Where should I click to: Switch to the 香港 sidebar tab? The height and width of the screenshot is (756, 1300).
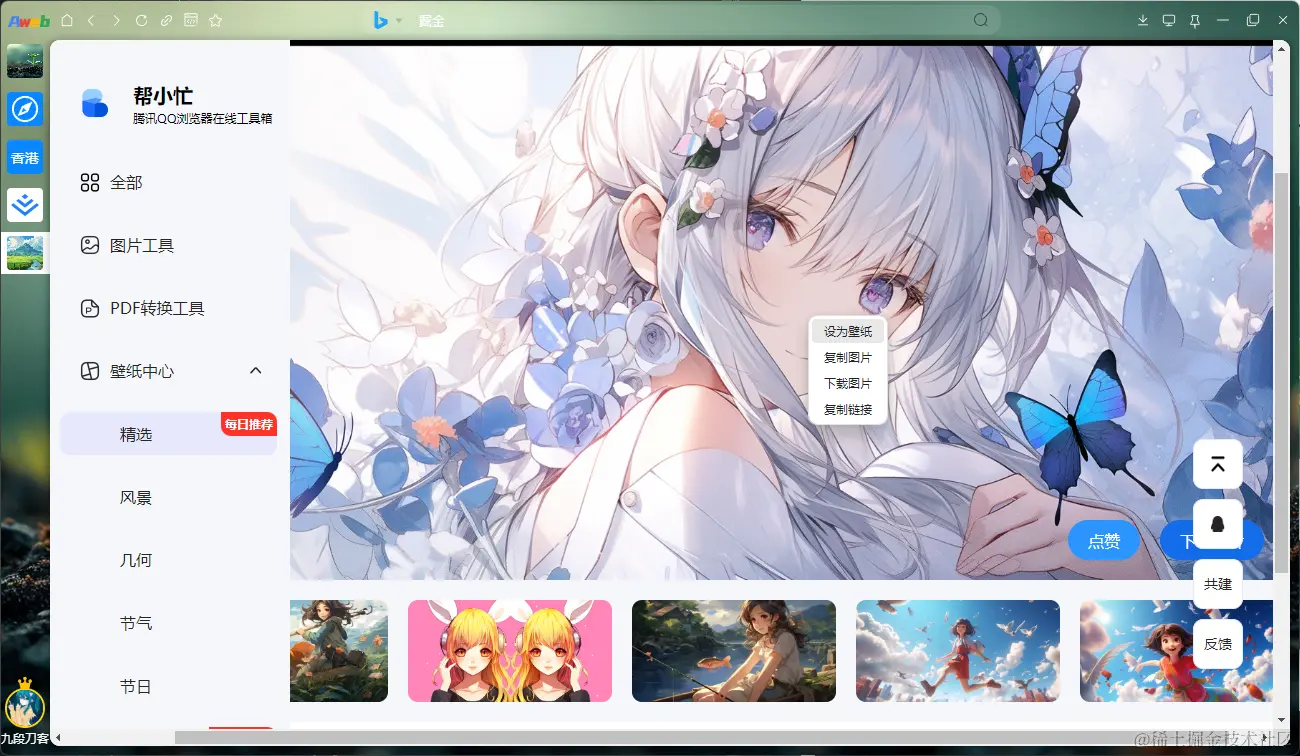point(24,157)
